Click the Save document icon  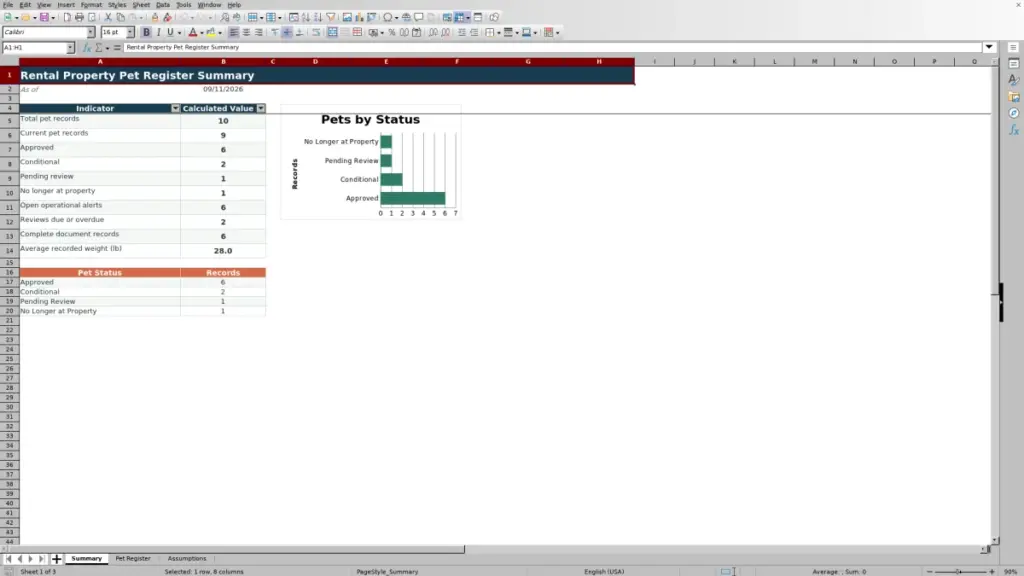(44, 17)
